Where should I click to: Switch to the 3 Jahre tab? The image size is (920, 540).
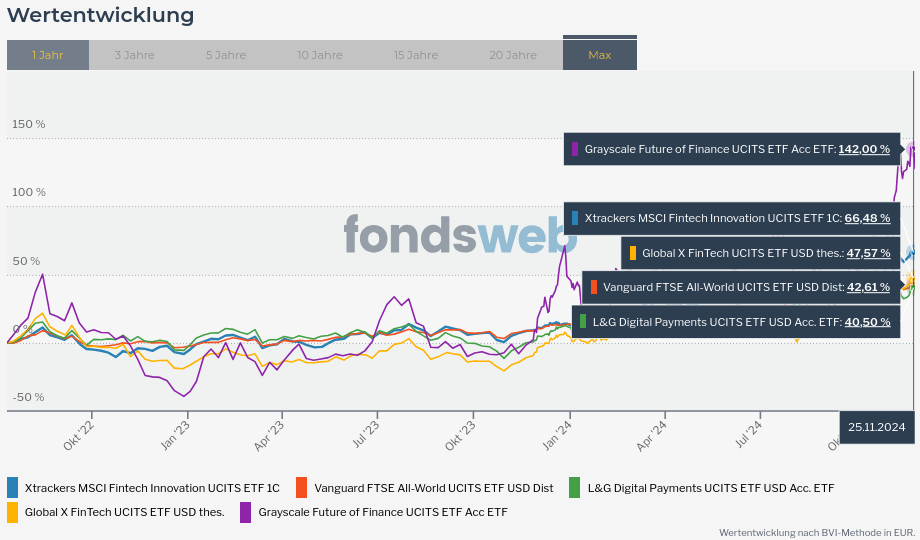[134, 55]
